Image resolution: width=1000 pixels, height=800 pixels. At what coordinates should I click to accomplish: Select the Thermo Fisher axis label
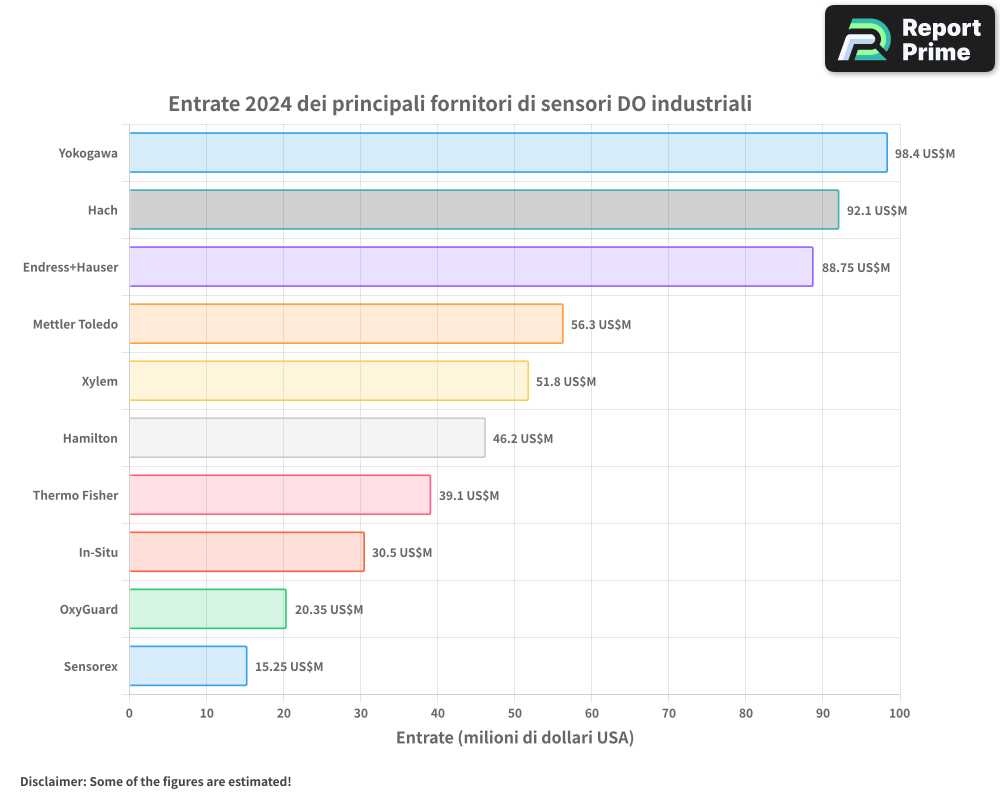(75, 495)
